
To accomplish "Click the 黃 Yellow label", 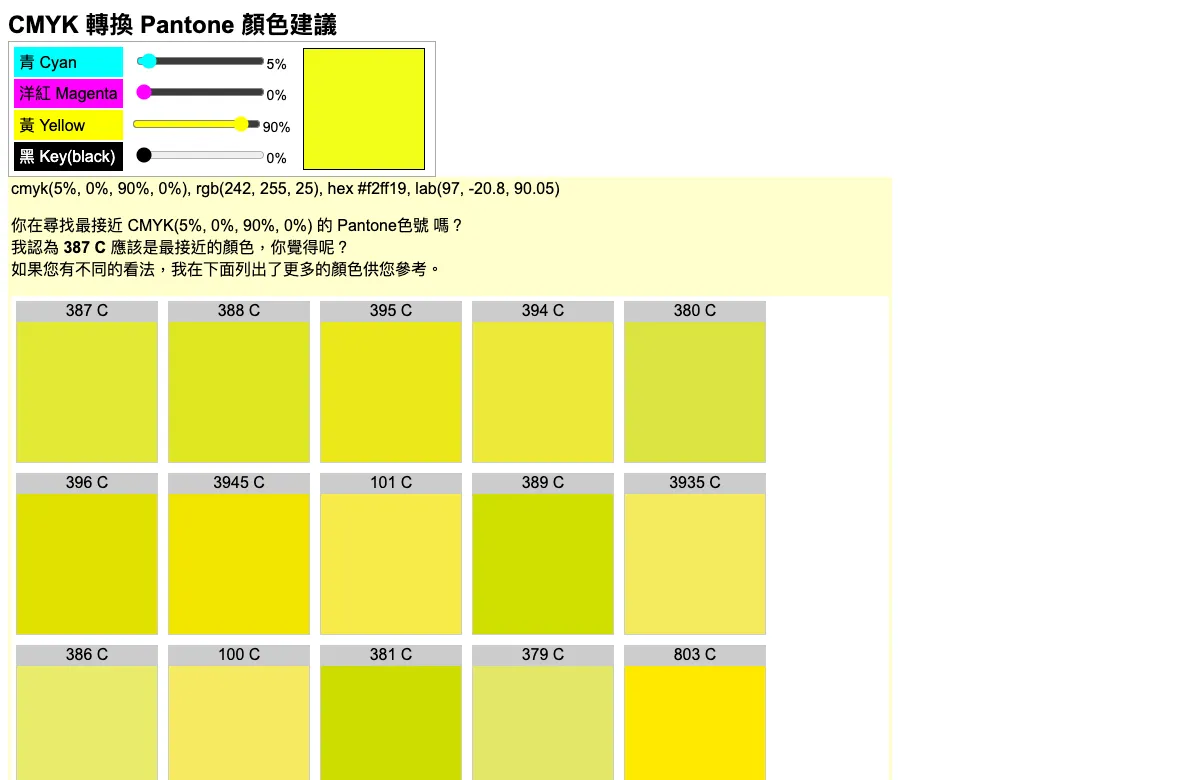I will (68, 125).
